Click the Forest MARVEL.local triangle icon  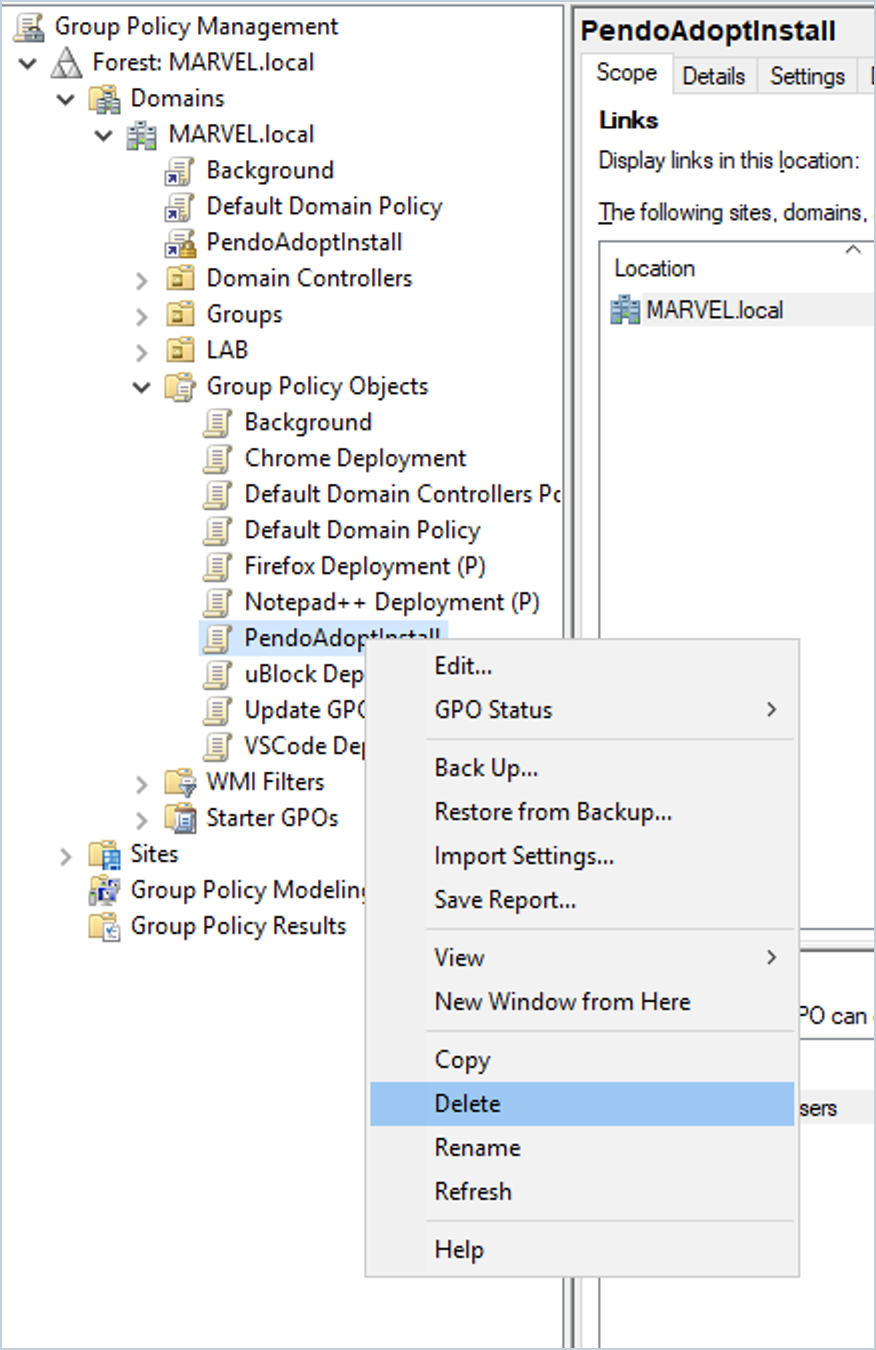click(x=67, y=63)
